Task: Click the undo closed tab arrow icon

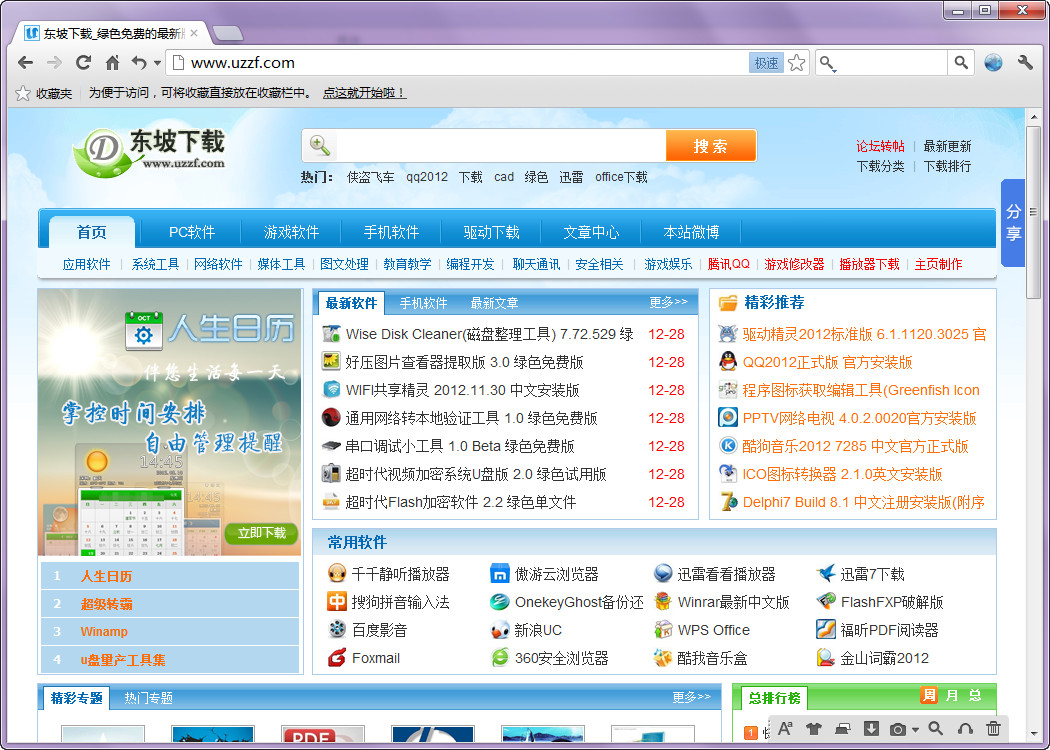Action: tap(139, 63)
